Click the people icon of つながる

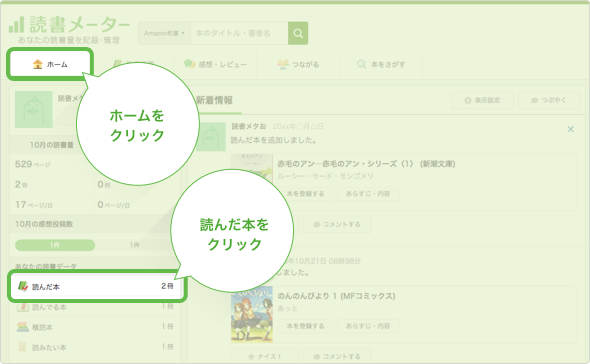point(283,64)
